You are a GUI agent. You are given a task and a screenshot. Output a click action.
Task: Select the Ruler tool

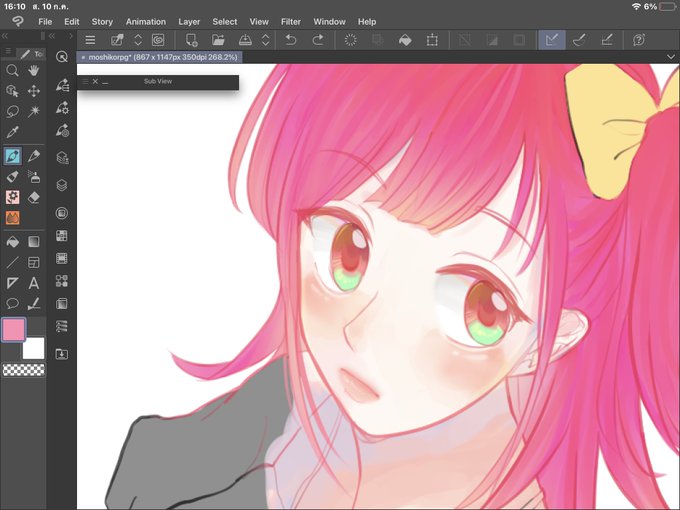point(13,283)
